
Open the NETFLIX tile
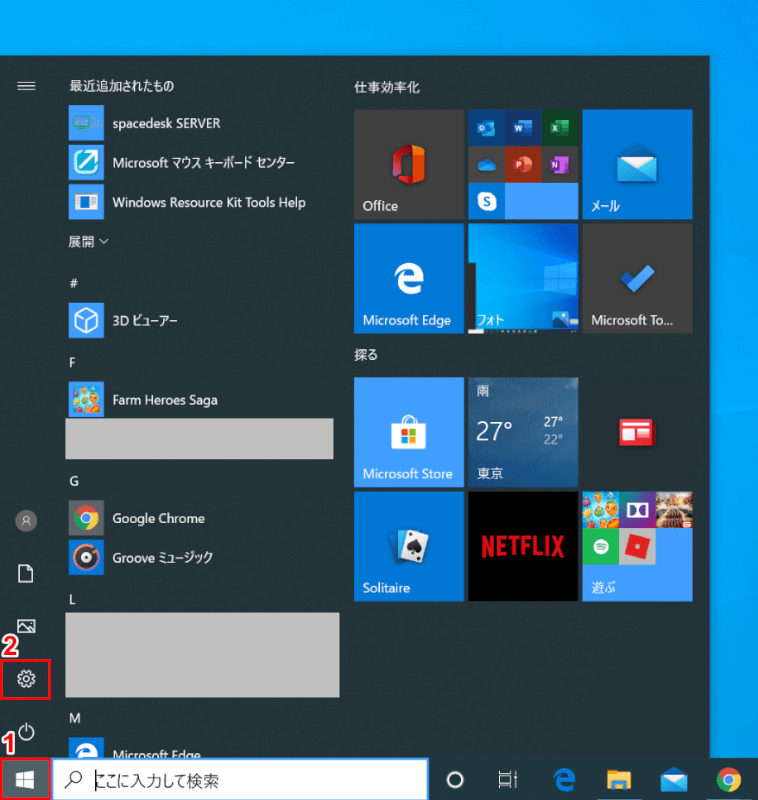pyautogui.click(x=523, y=546)
